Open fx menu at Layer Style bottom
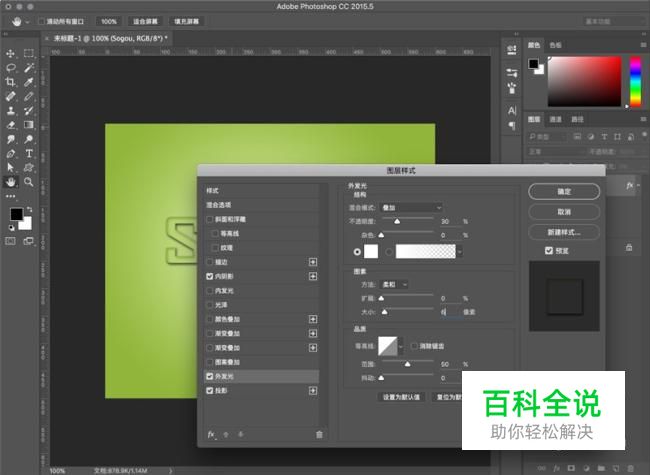The width and height of the screenshot is (650, 475). [211, 434]
